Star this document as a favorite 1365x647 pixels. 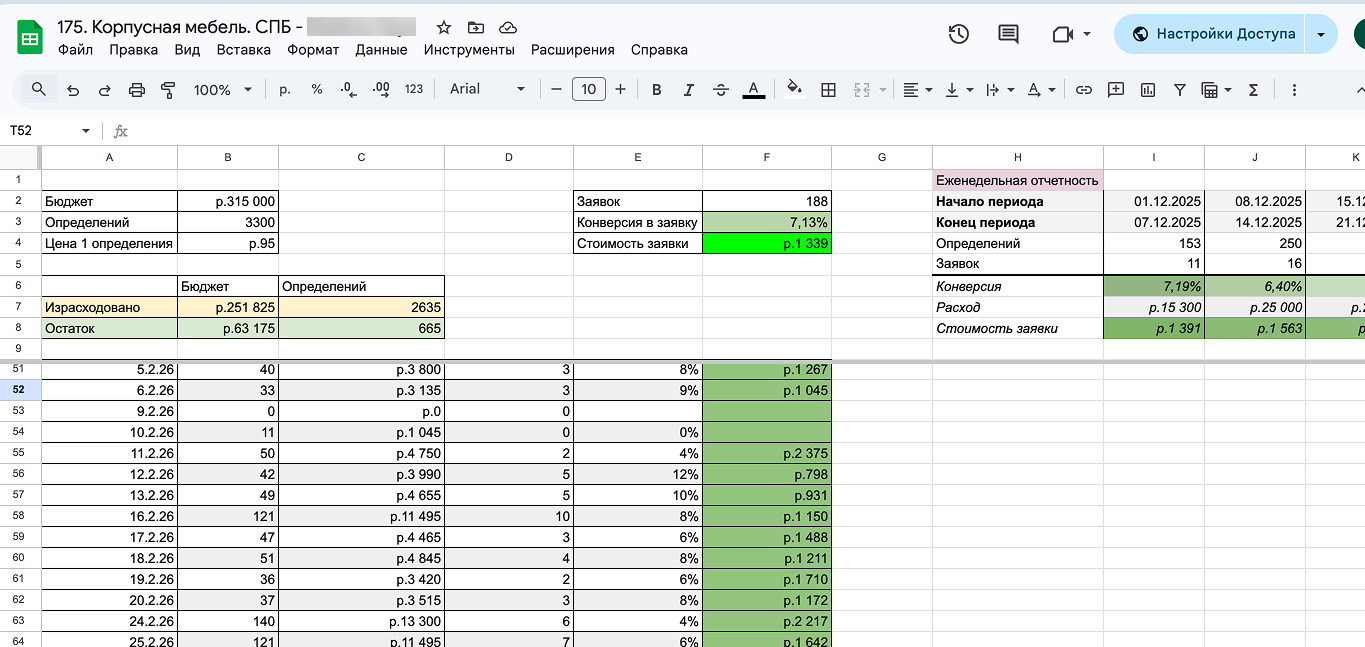(444, 28)
